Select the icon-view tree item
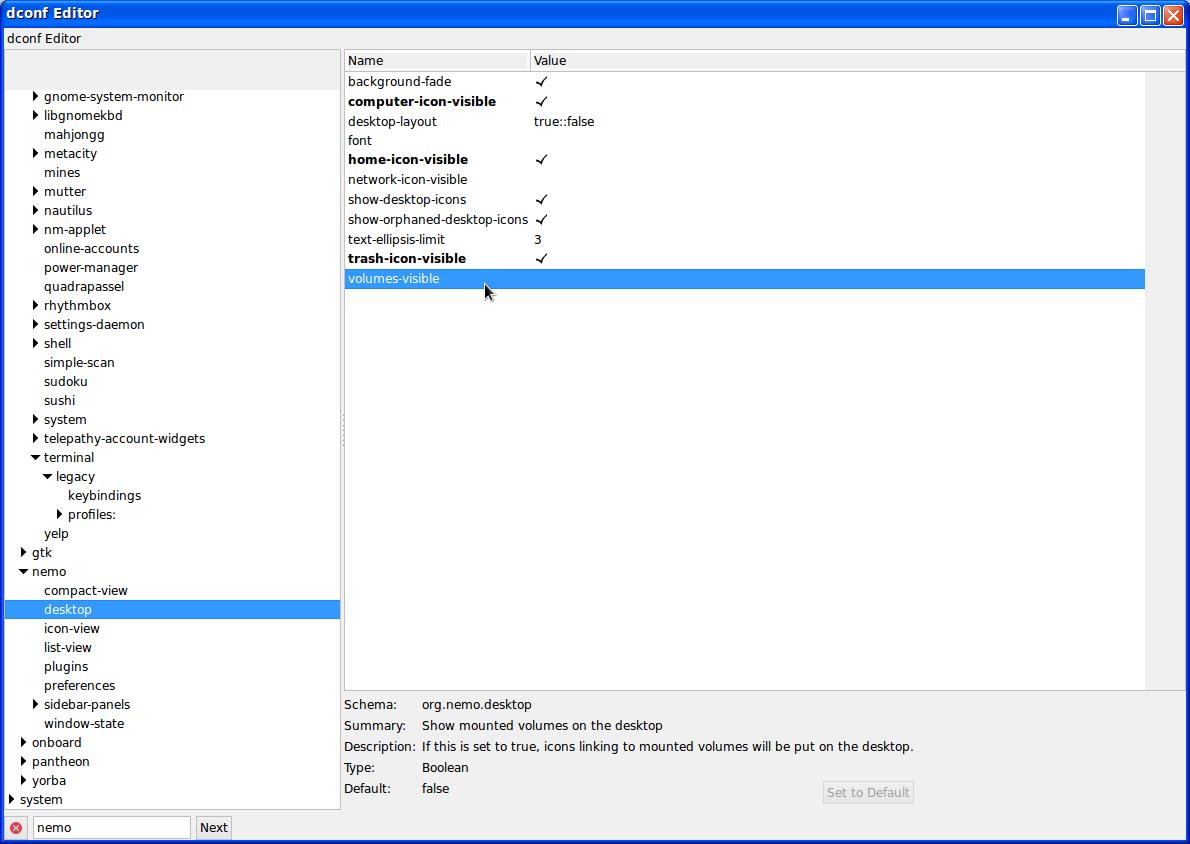The image size is (1190, 844). [x=72, y=629]
